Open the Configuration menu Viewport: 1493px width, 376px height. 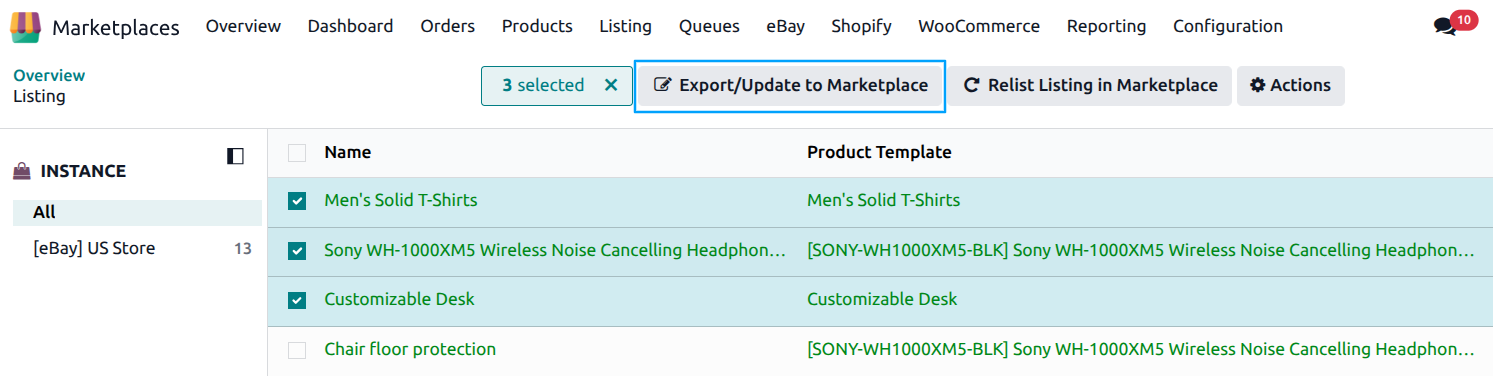(1228, 26)
